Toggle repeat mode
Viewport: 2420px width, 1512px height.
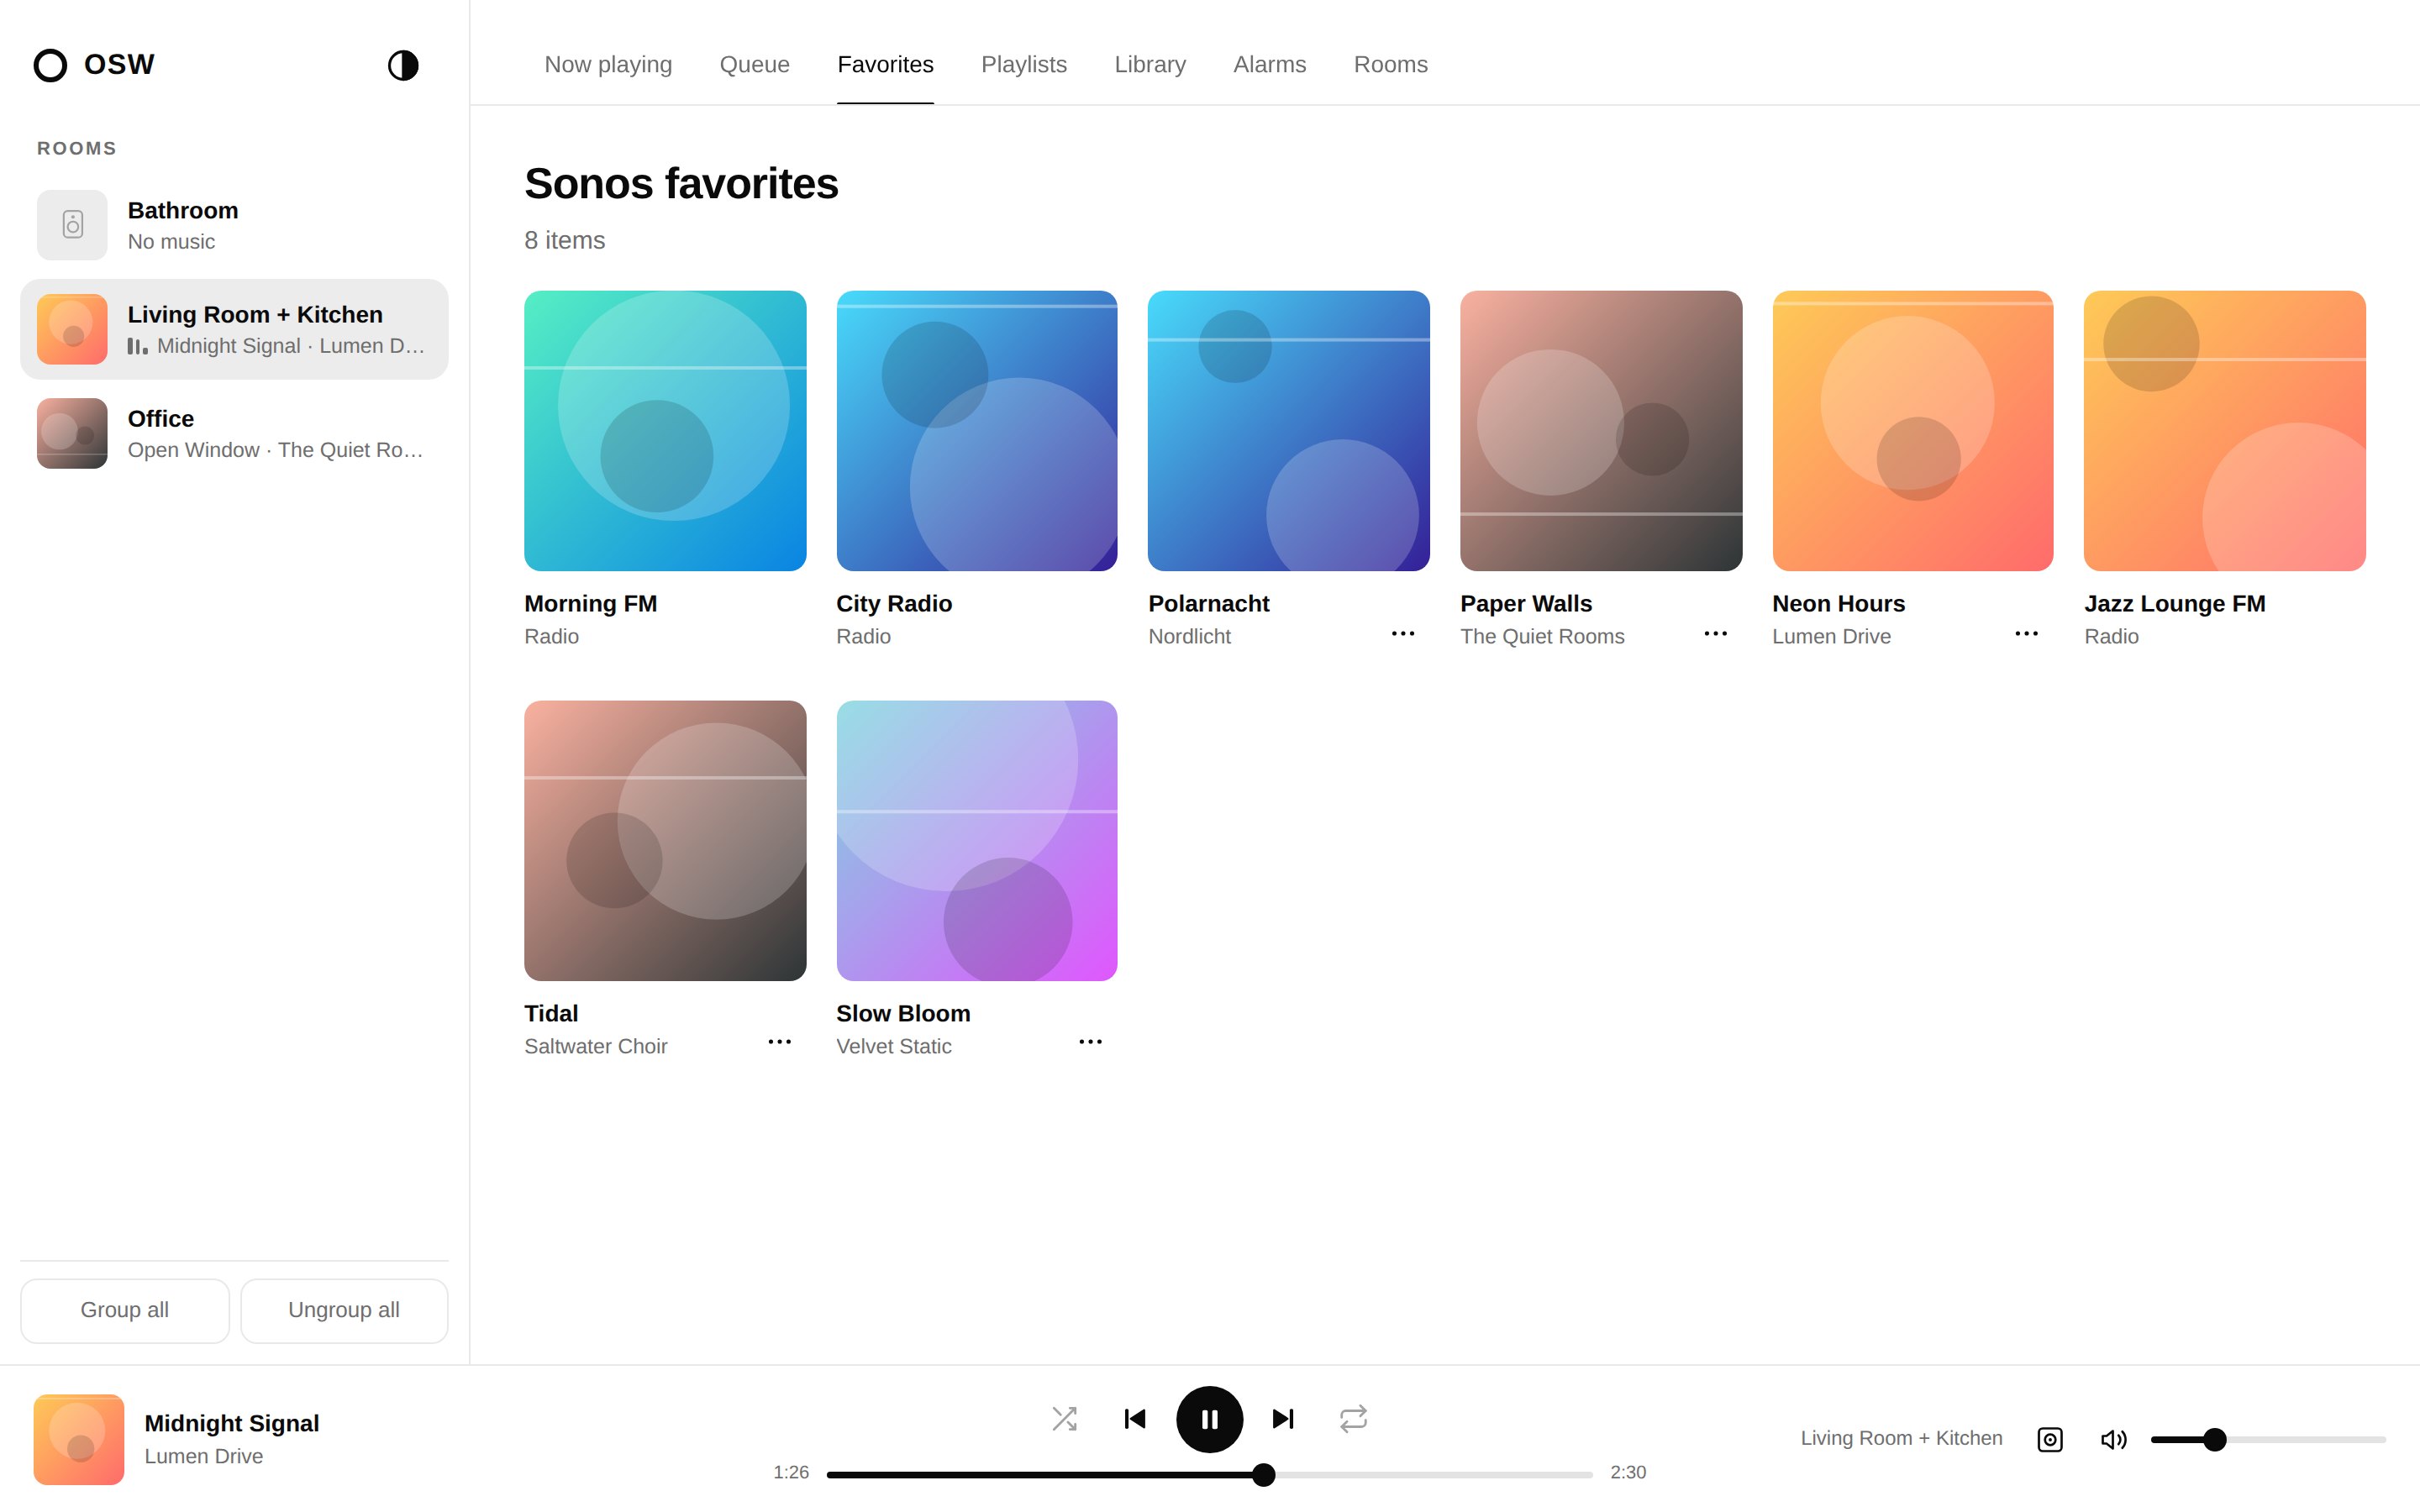click(x=1353, y=1418)
